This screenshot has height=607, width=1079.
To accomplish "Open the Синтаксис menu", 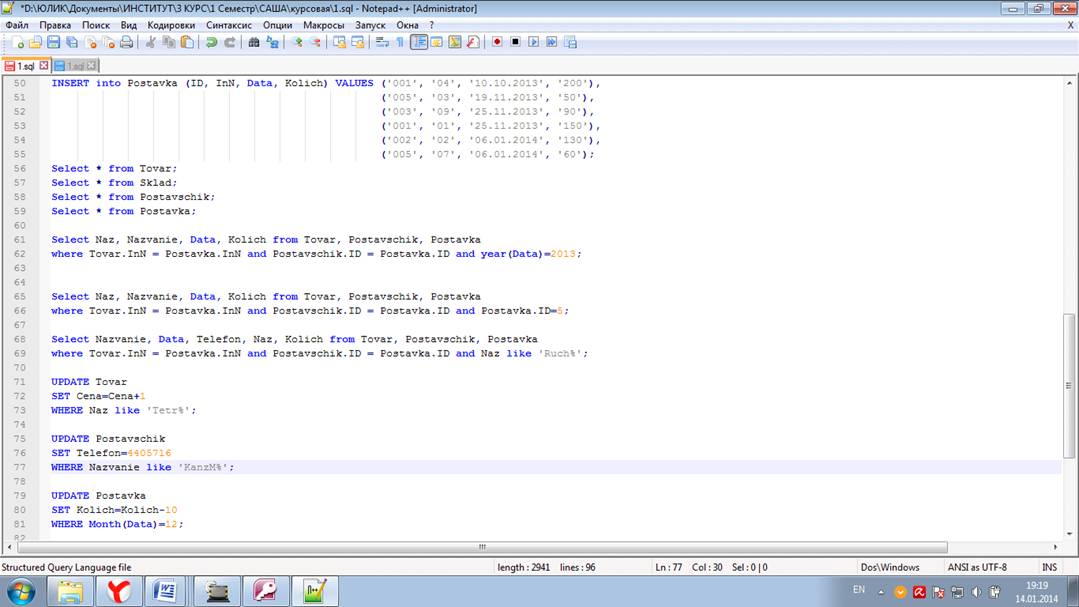I will point(229,24).
